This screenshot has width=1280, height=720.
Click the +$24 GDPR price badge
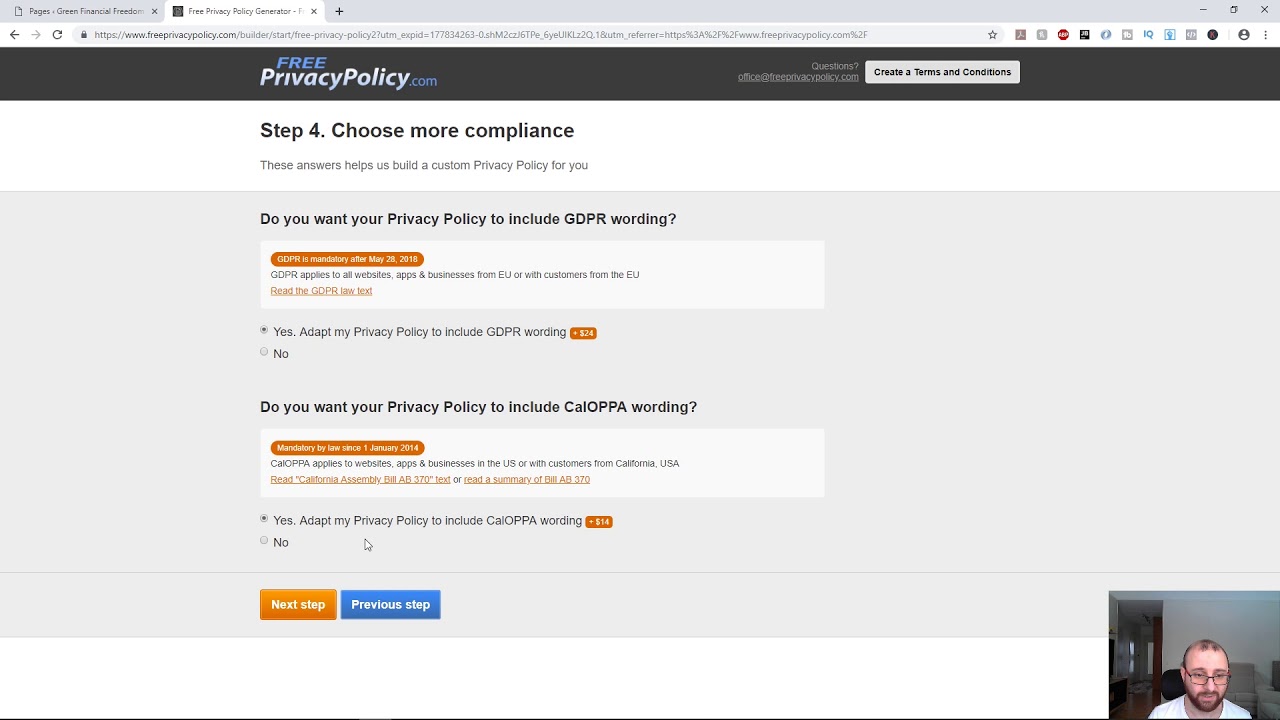(x=583, y=333)
